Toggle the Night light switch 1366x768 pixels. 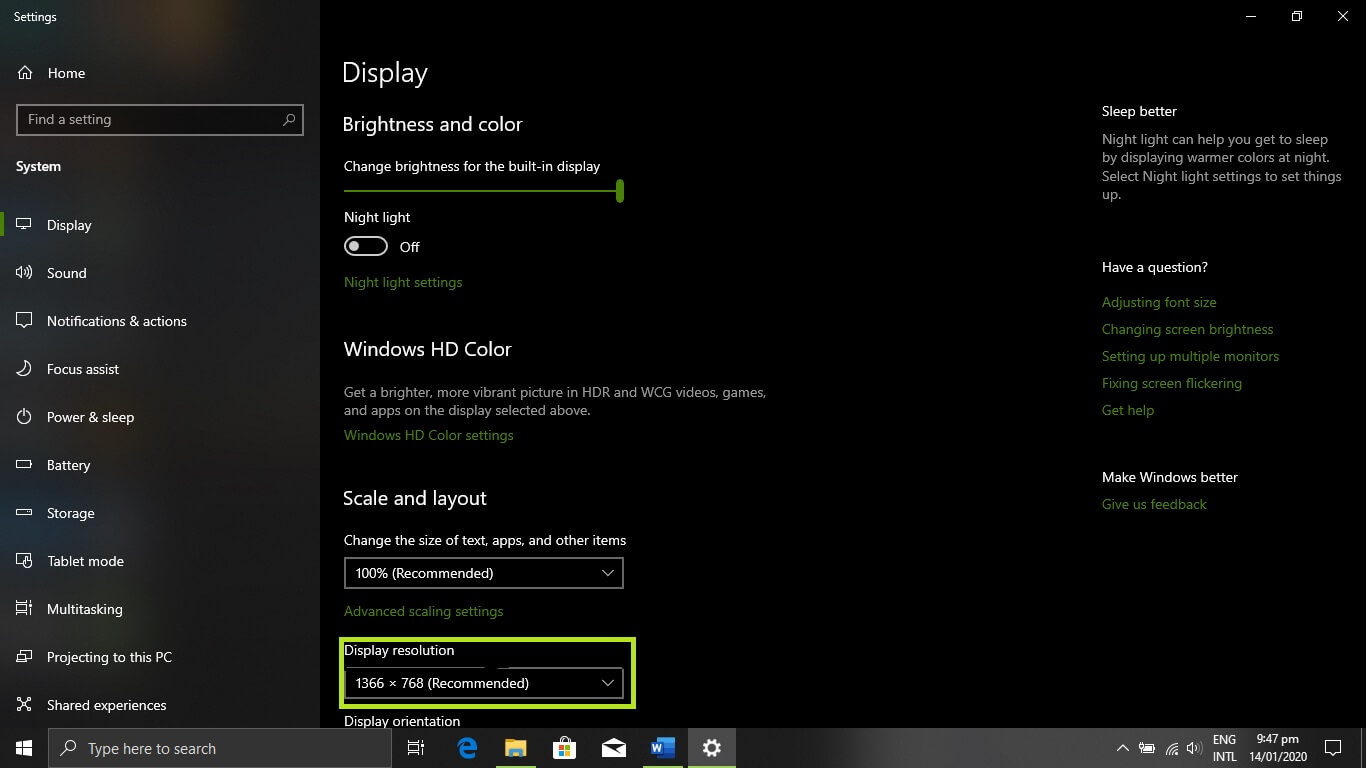click(x=366, y=247)
